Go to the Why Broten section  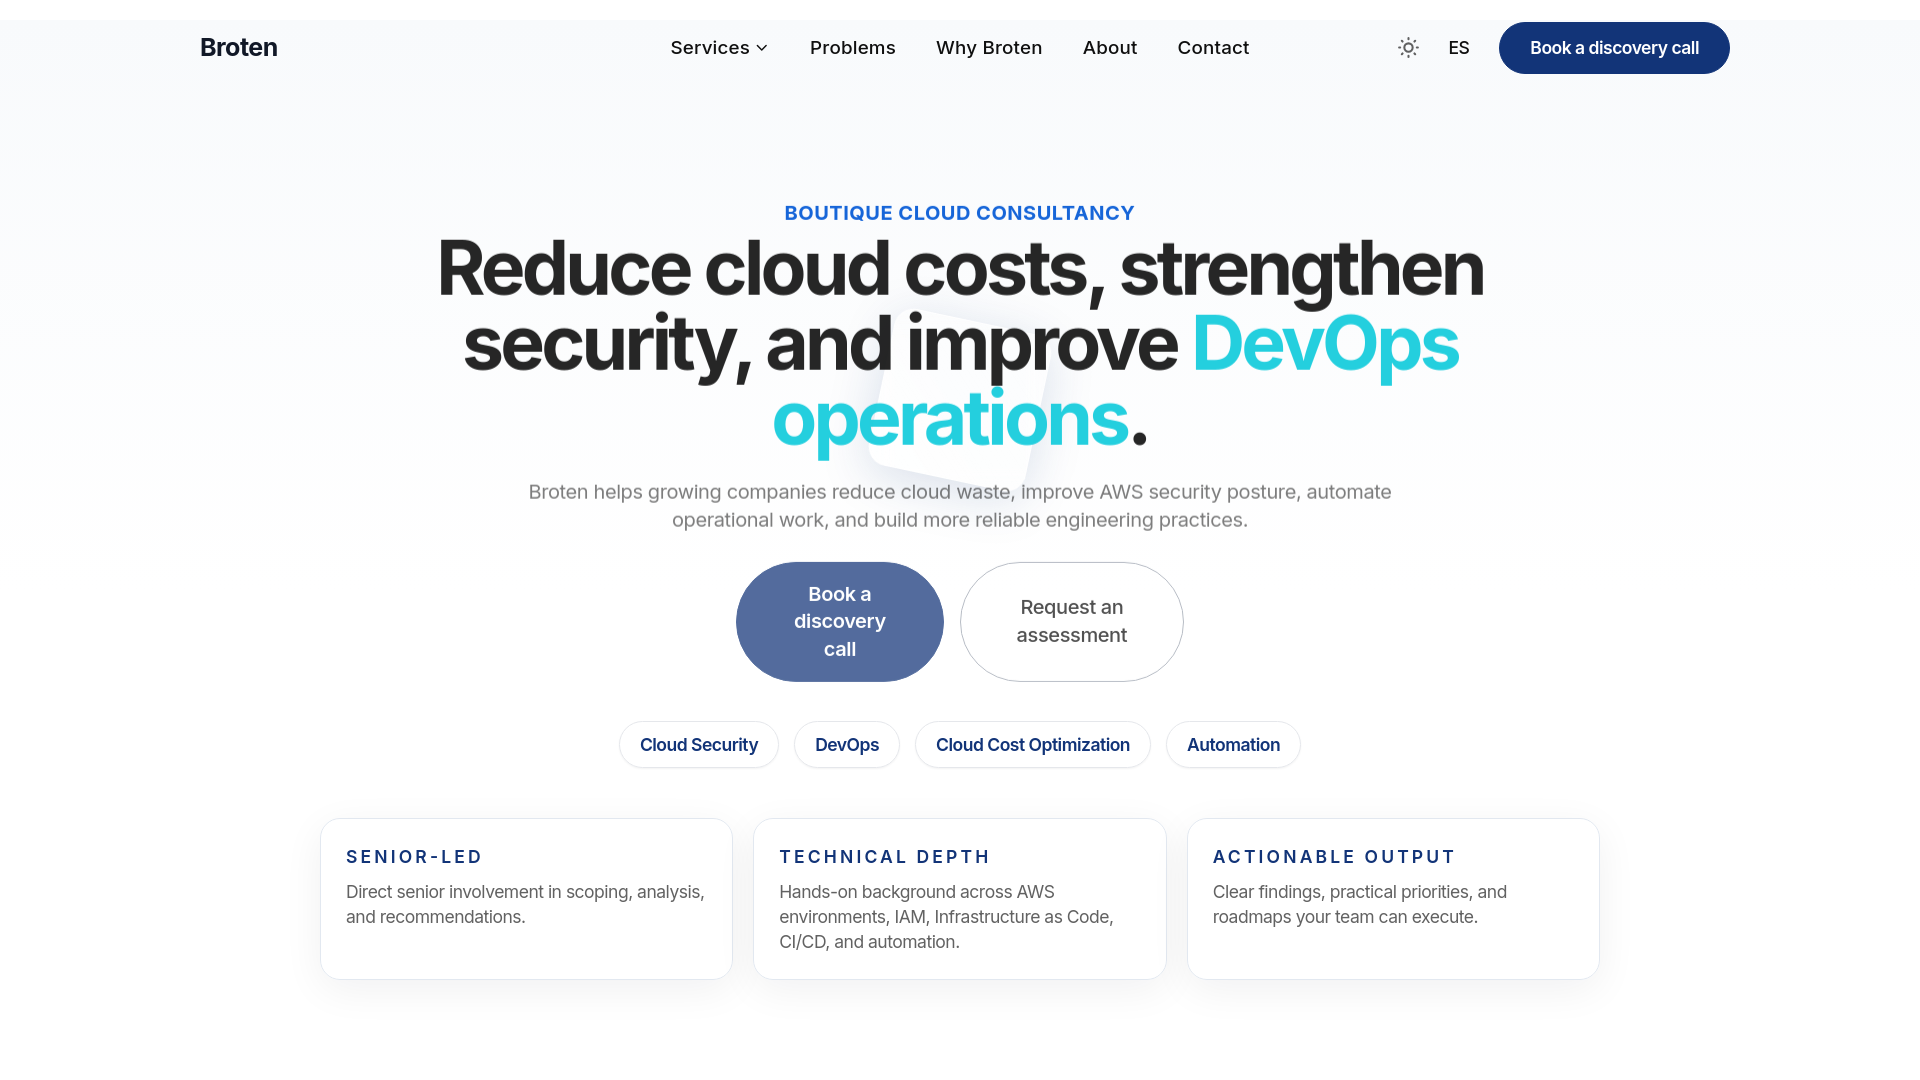pos(989,48)
